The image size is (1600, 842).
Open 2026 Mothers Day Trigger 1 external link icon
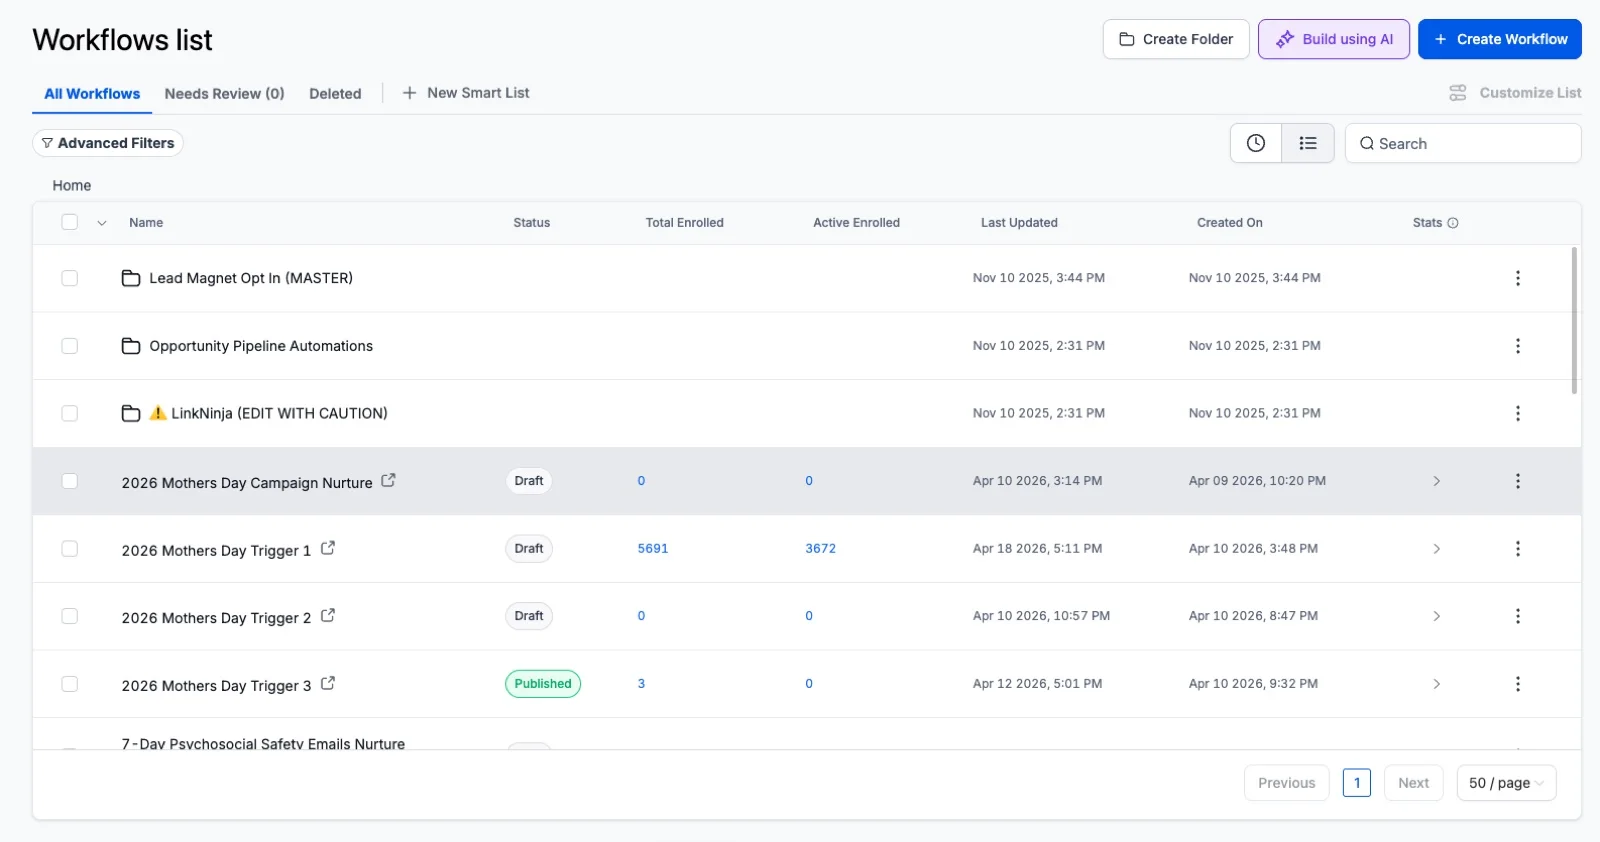[327, 548]
